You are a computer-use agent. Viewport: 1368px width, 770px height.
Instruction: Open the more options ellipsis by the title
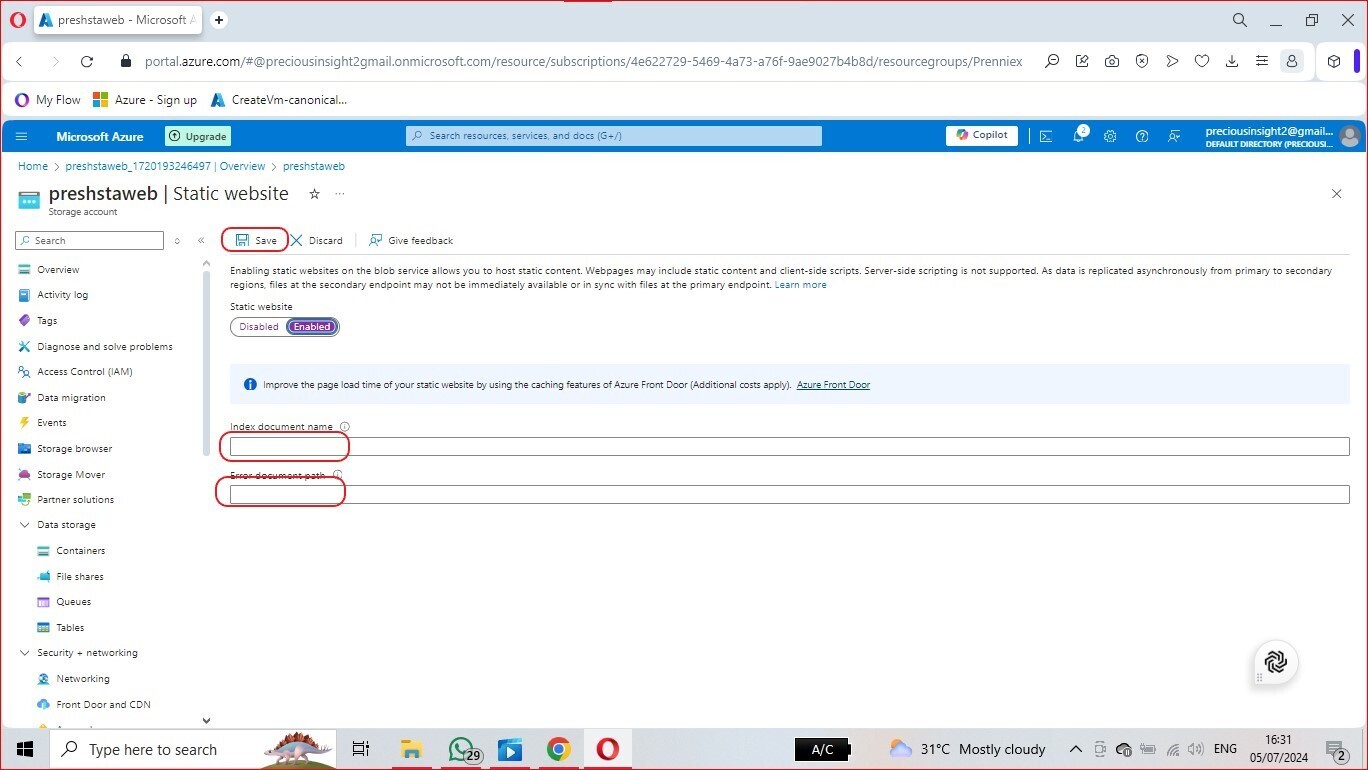click(x=340, y=194)
